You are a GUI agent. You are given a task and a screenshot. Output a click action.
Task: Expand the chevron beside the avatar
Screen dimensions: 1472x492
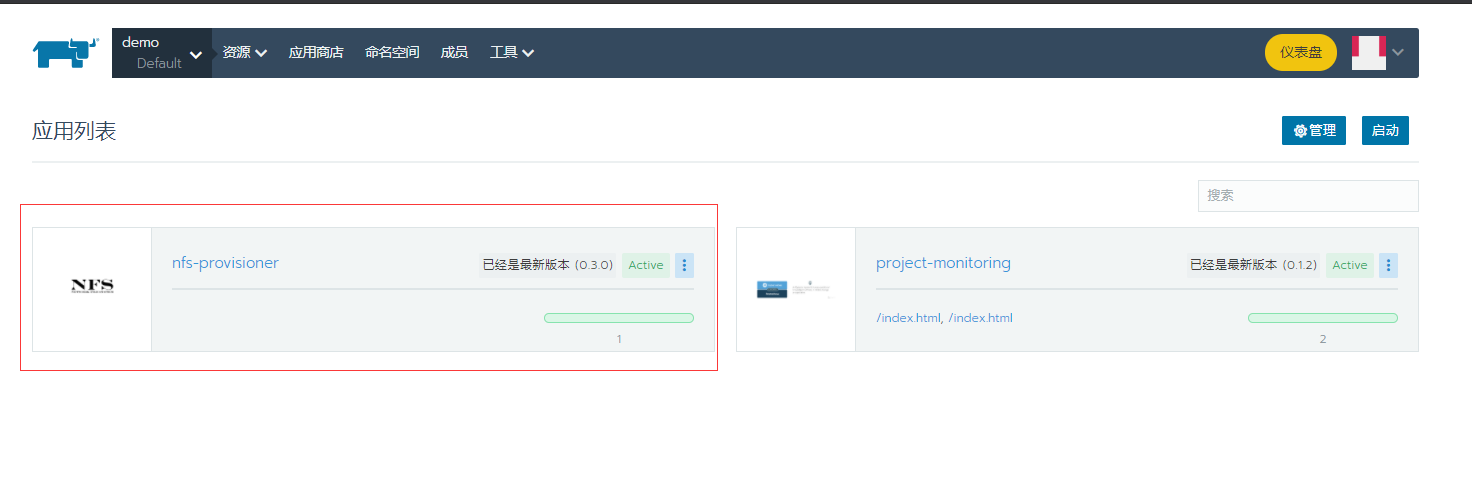[x=1398, y=53]
